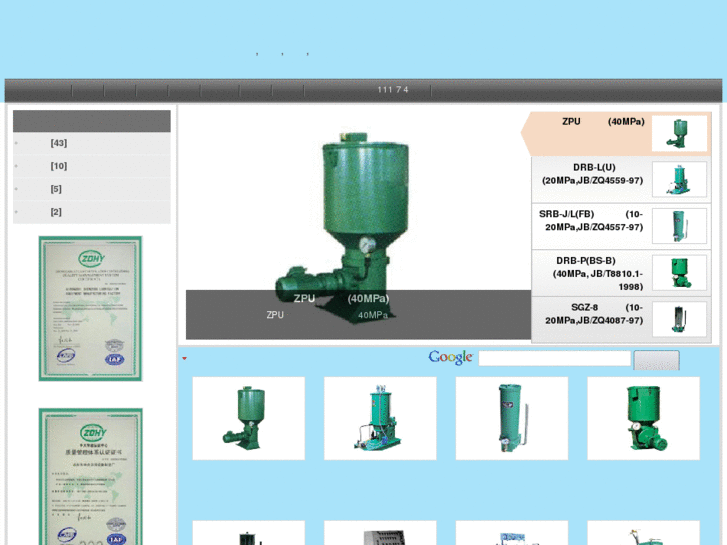The width and height of the screenshot is (727, 545).
Task: Open second product grid DRB-L pump image
Action: (380, 418)
